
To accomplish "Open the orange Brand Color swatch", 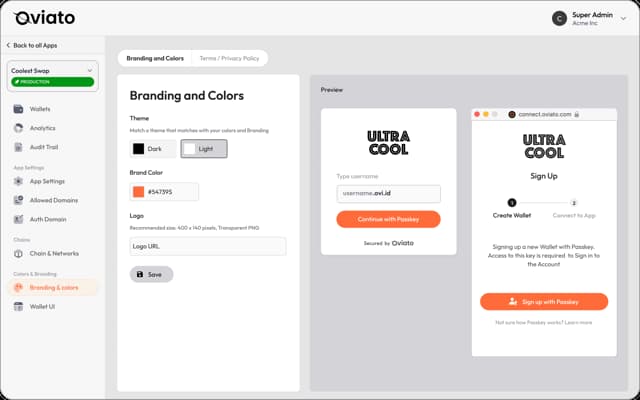I will (139, 192).
